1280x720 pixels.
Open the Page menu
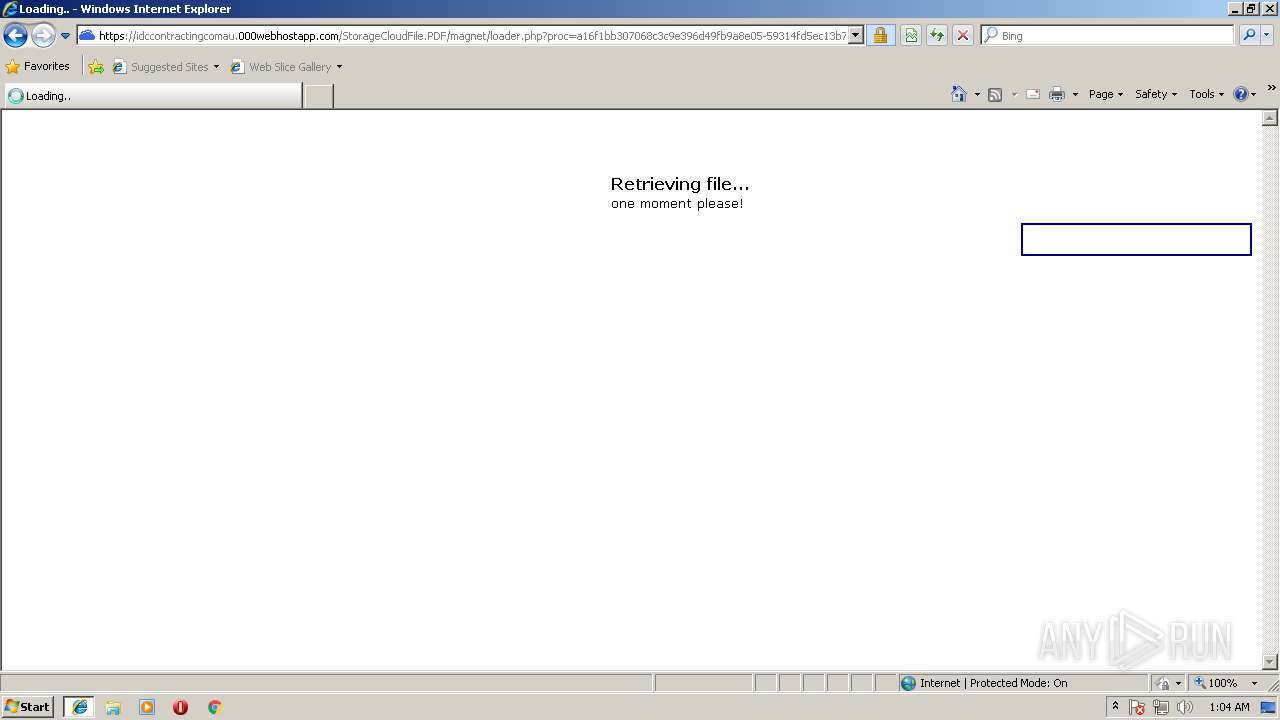(1105, 94)
